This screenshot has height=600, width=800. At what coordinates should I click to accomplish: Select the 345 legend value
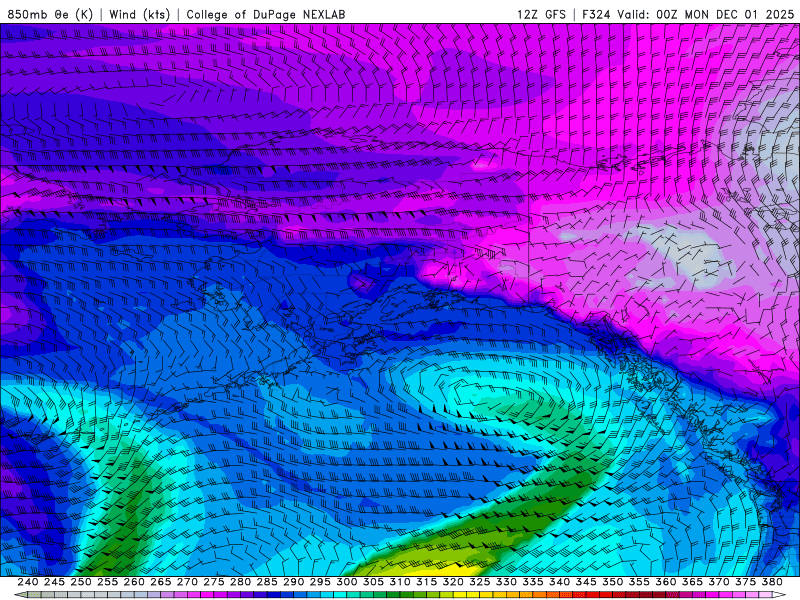(586, 582)
